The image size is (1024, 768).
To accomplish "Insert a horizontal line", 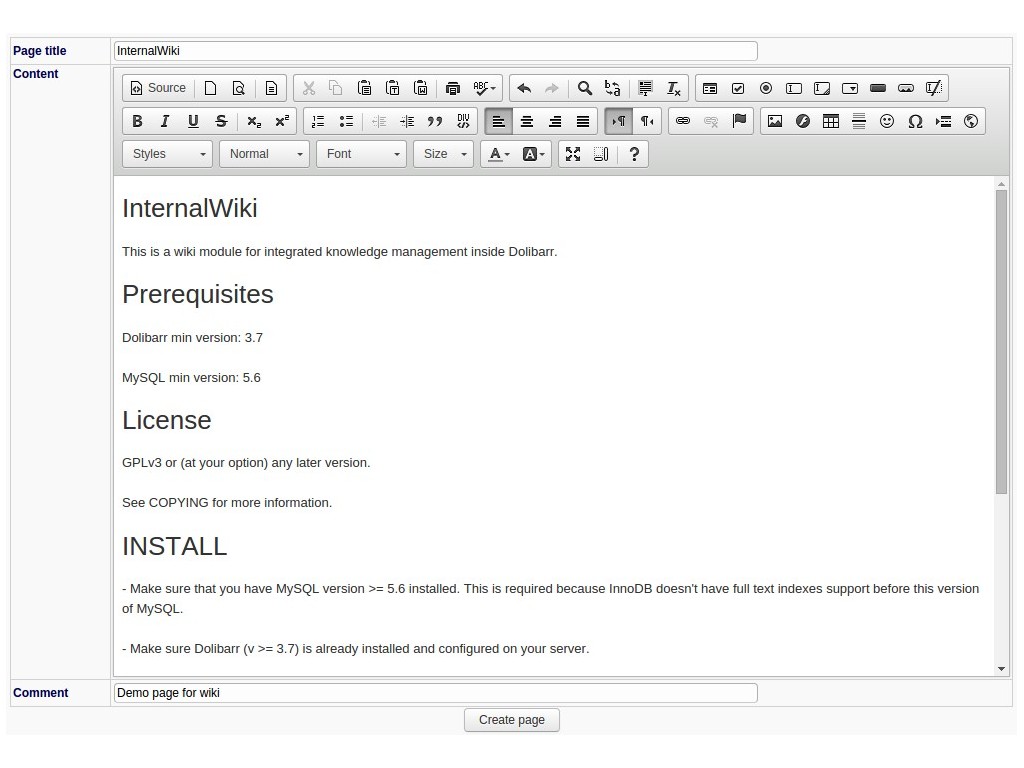I will (x=859, y=121).
